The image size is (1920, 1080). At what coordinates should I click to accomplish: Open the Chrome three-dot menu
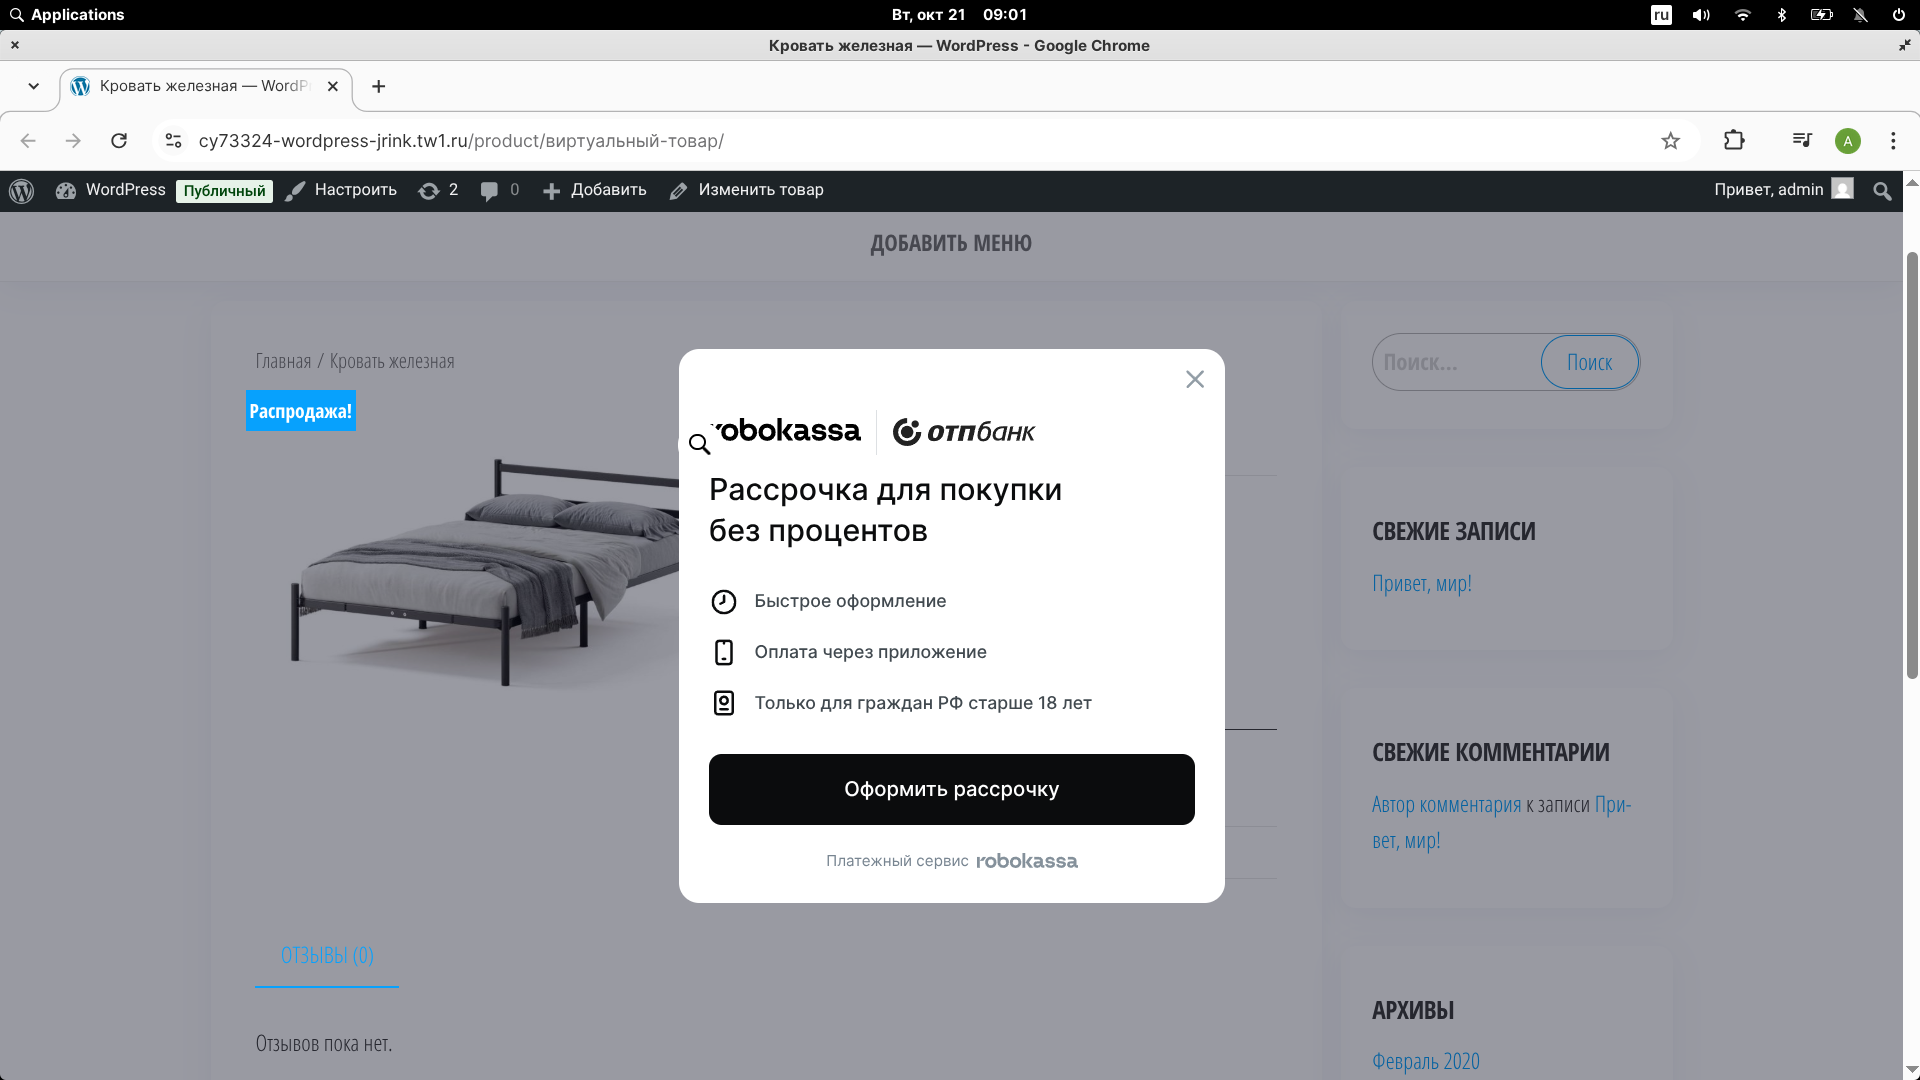[x=1893, y=141]
